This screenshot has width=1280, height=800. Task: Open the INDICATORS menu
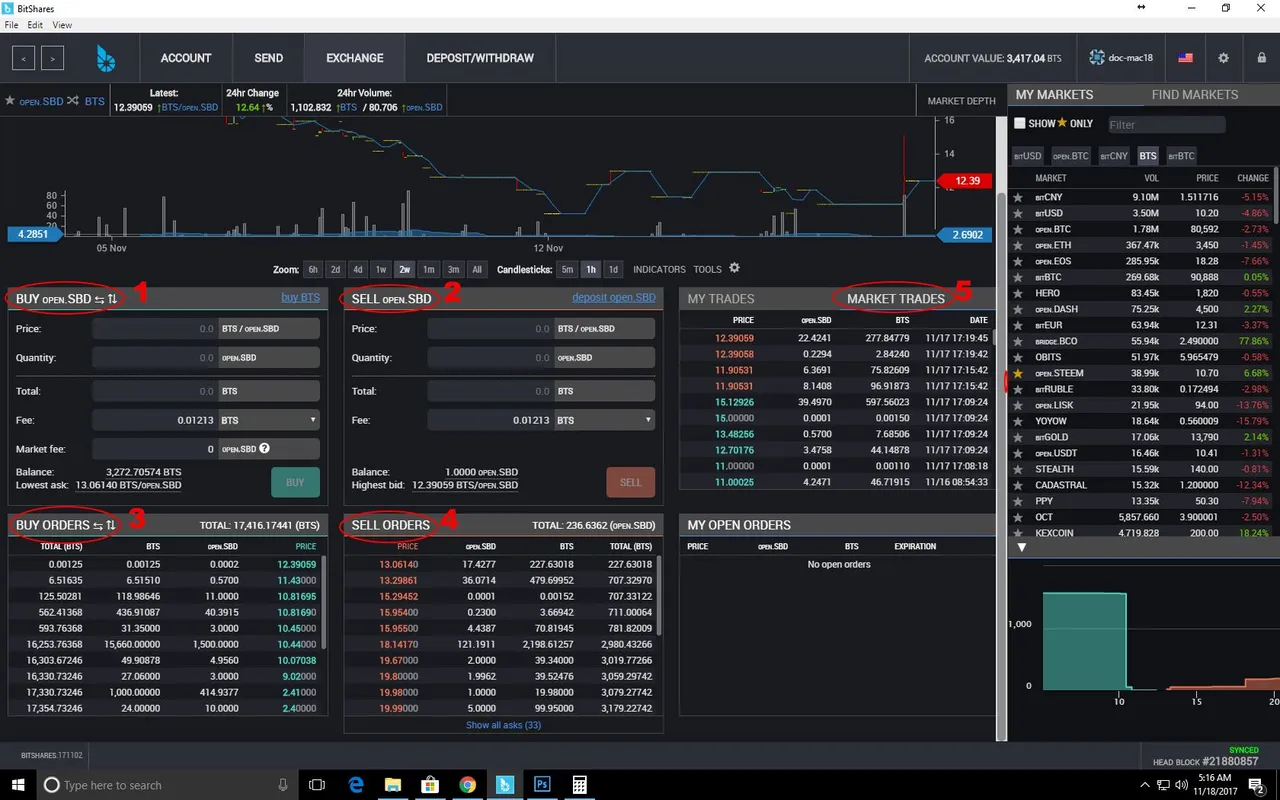click(659, 269)
